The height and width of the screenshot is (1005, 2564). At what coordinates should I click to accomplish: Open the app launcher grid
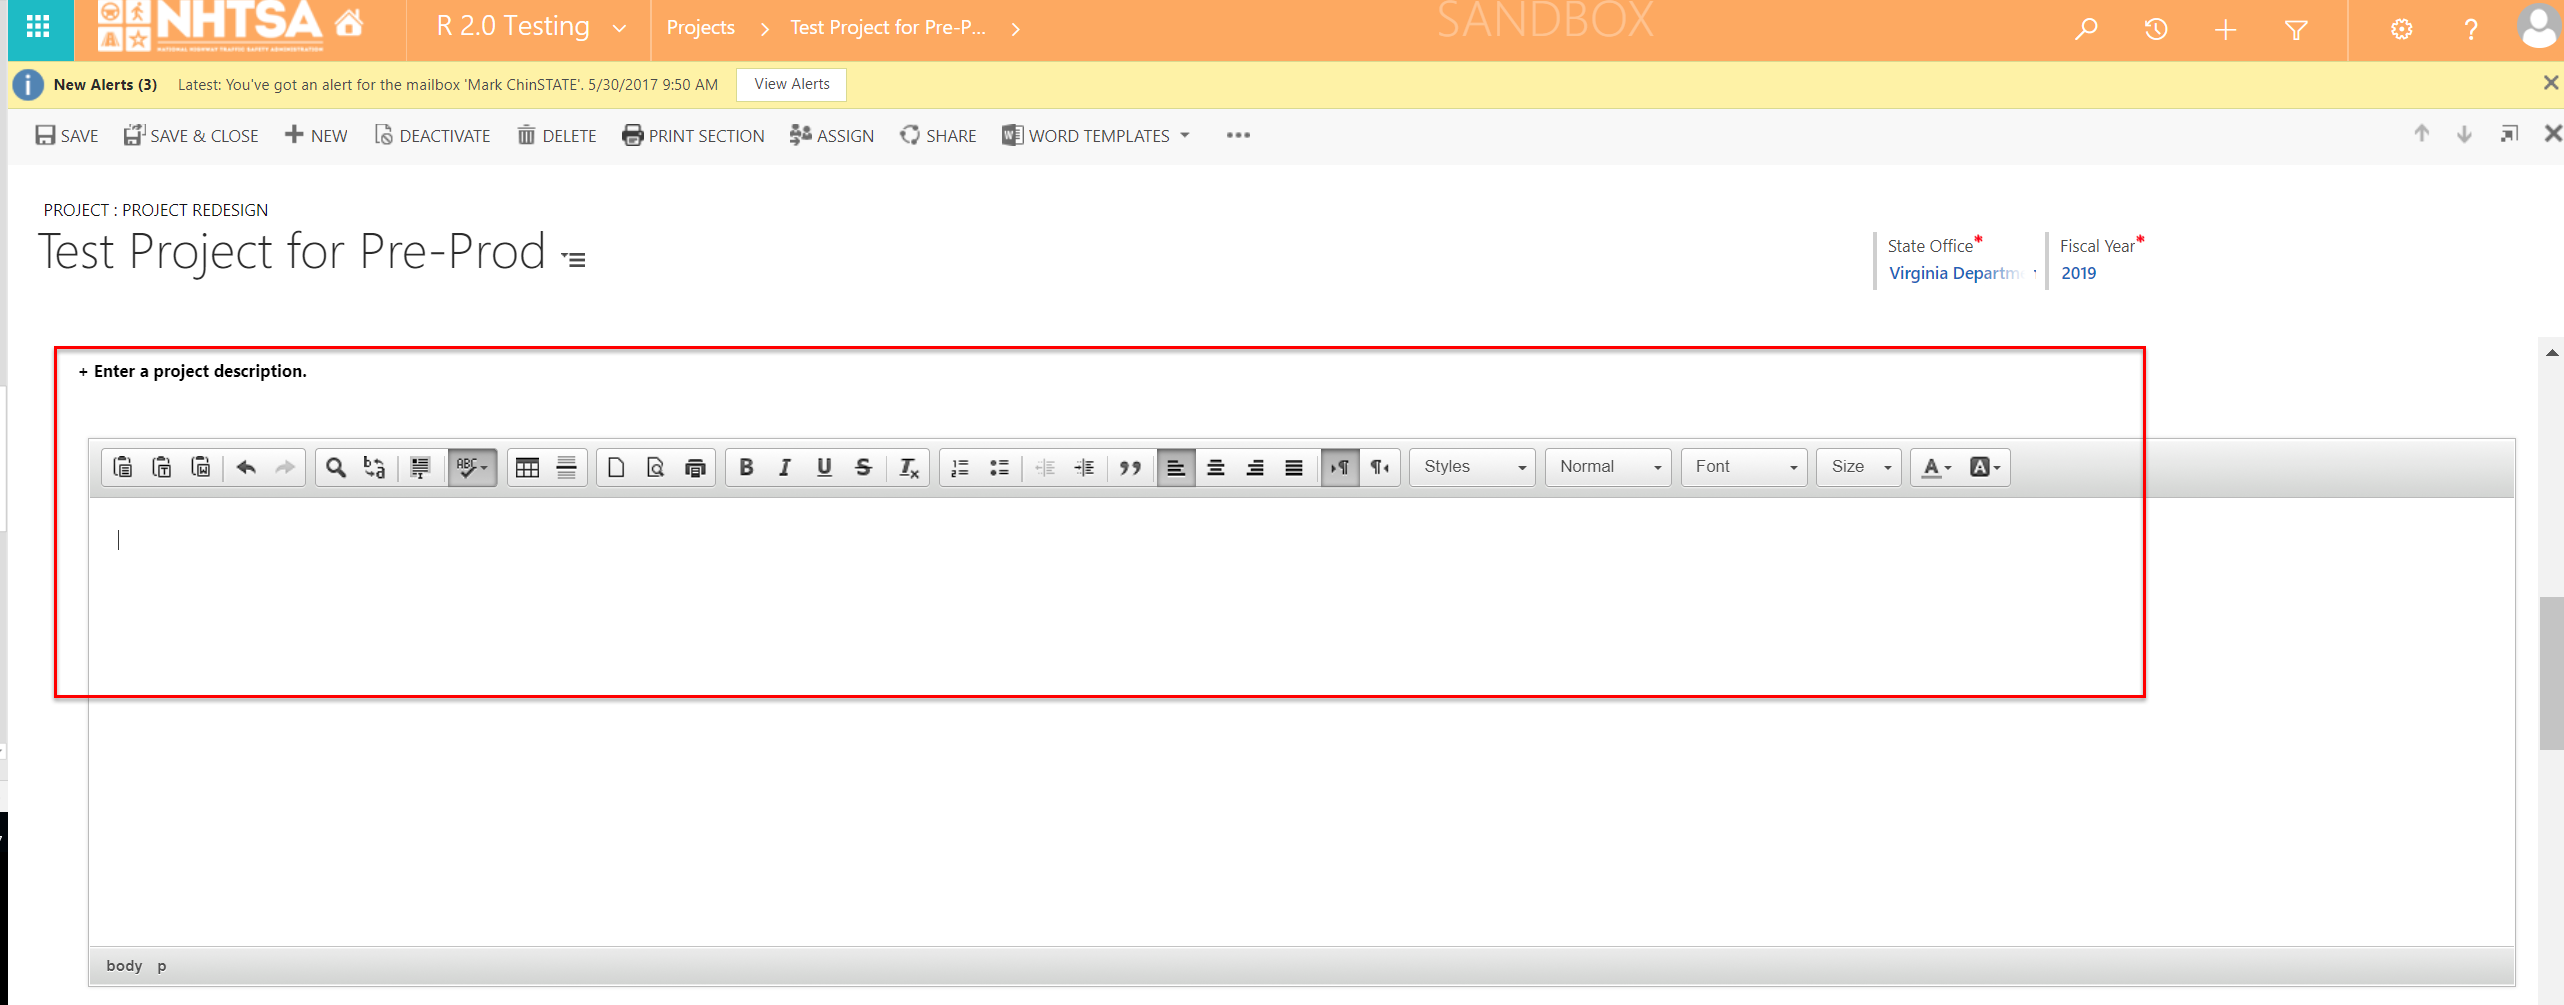[x=38, y=27]
